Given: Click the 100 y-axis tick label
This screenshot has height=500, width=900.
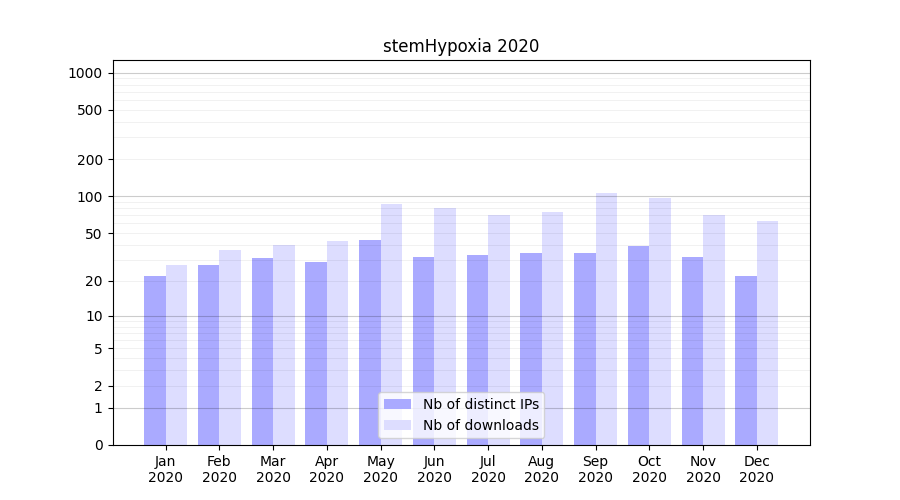Looking at the screenshot, I should coord(89,197).
